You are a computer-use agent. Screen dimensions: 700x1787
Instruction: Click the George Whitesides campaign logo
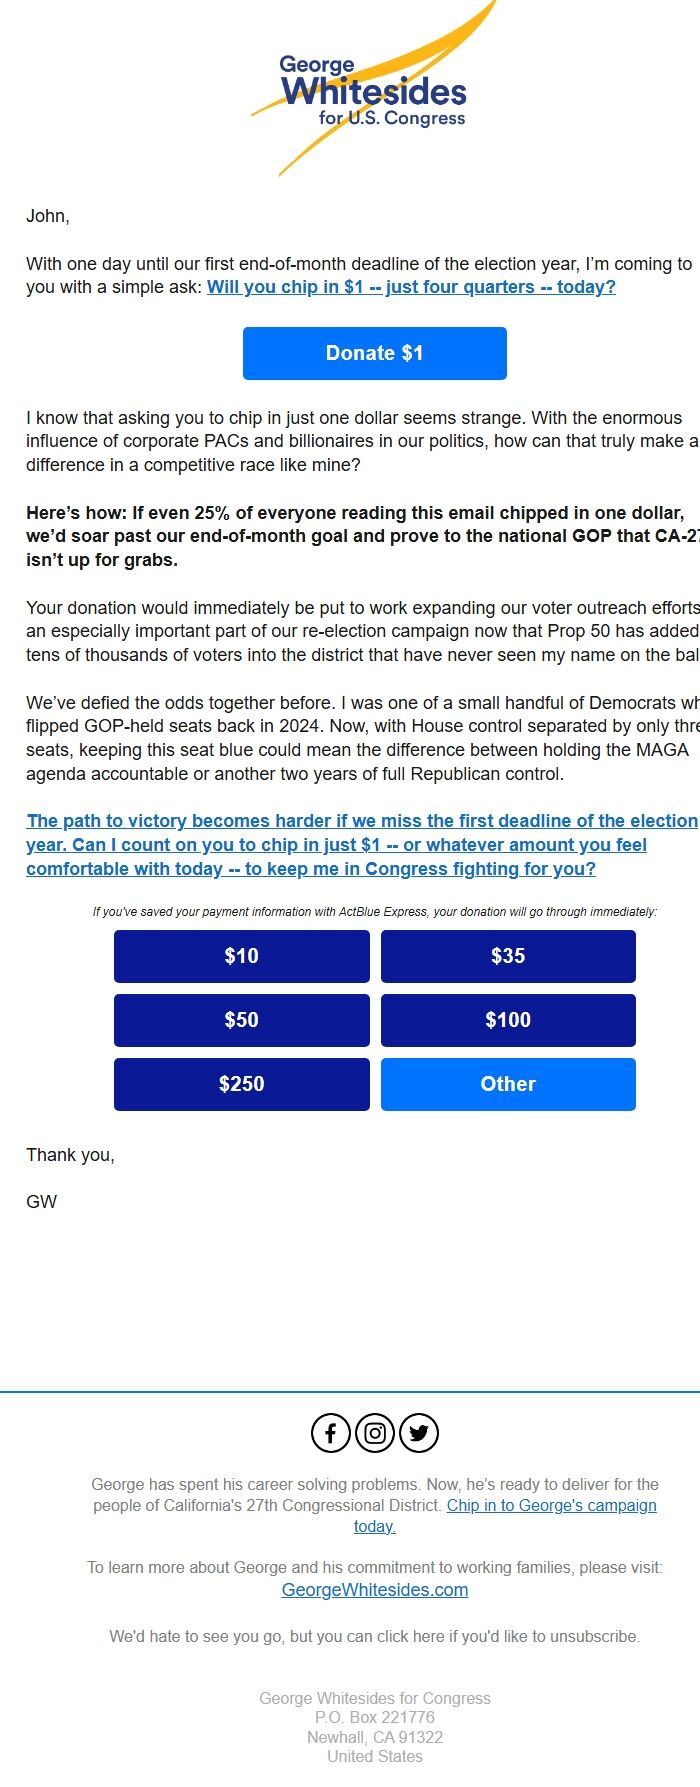pyautogui.click(x=372, y=90)
